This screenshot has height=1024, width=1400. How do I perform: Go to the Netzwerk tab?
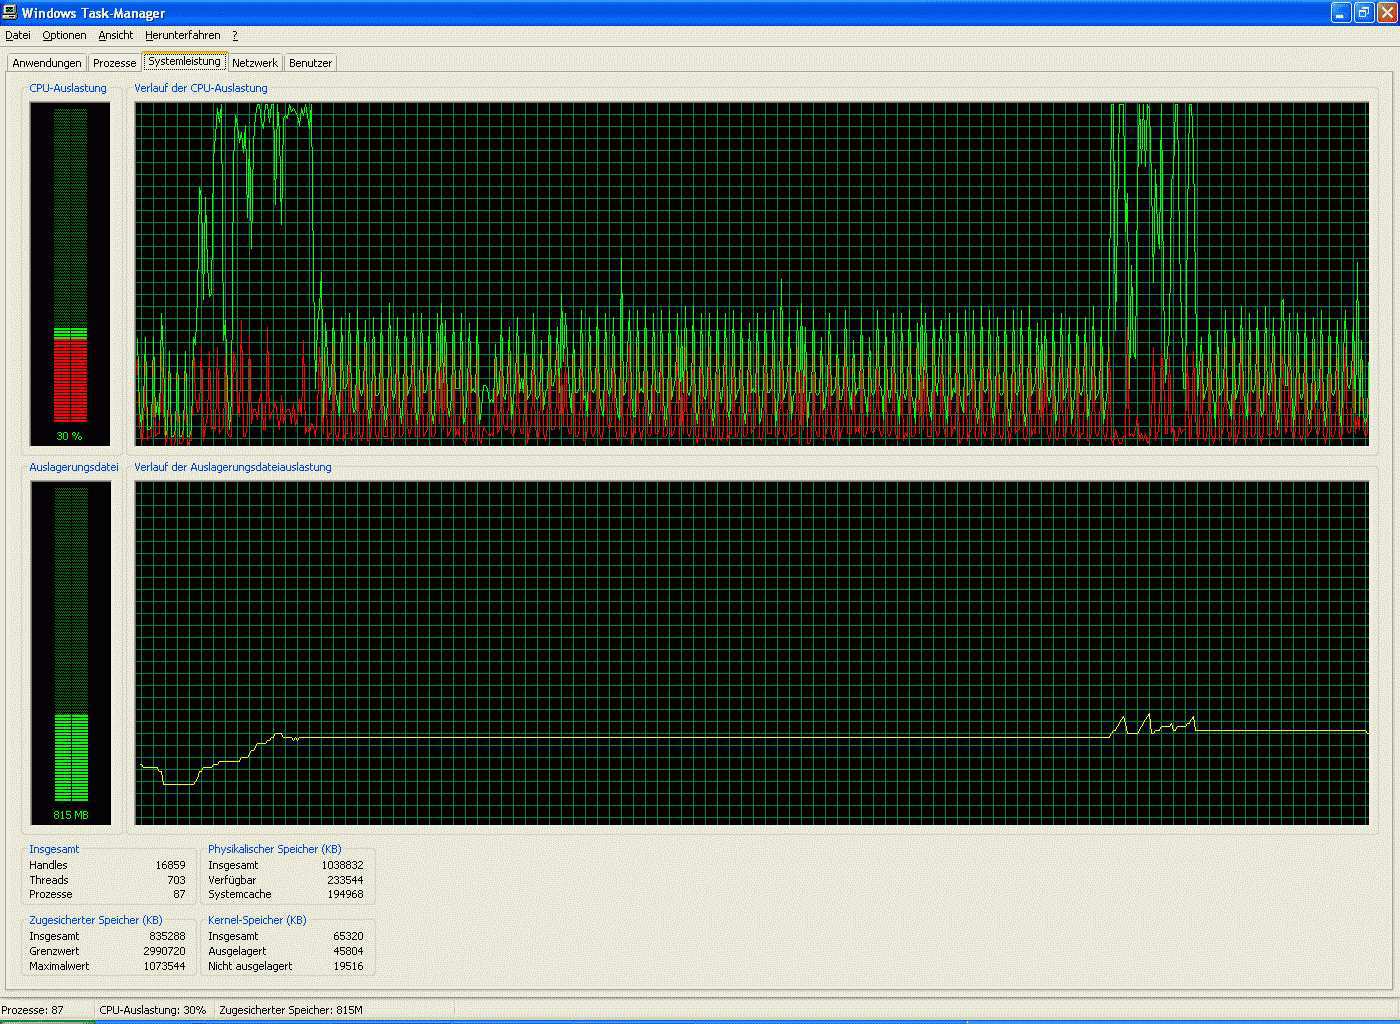click(x=255, y=63)
